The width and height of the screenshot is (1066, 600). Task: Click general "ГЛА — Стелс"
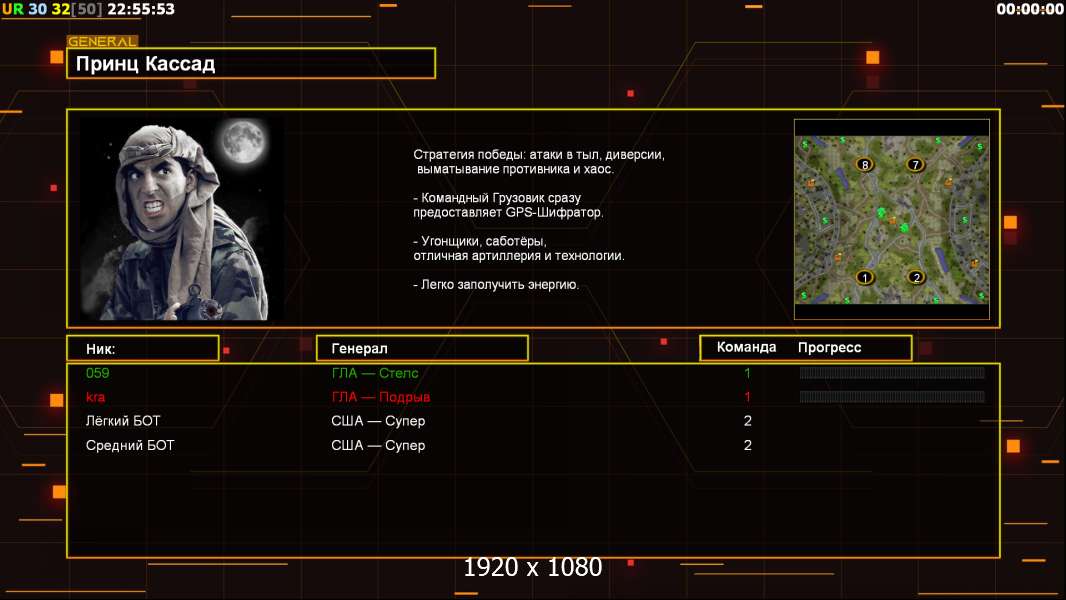[375, 373]
